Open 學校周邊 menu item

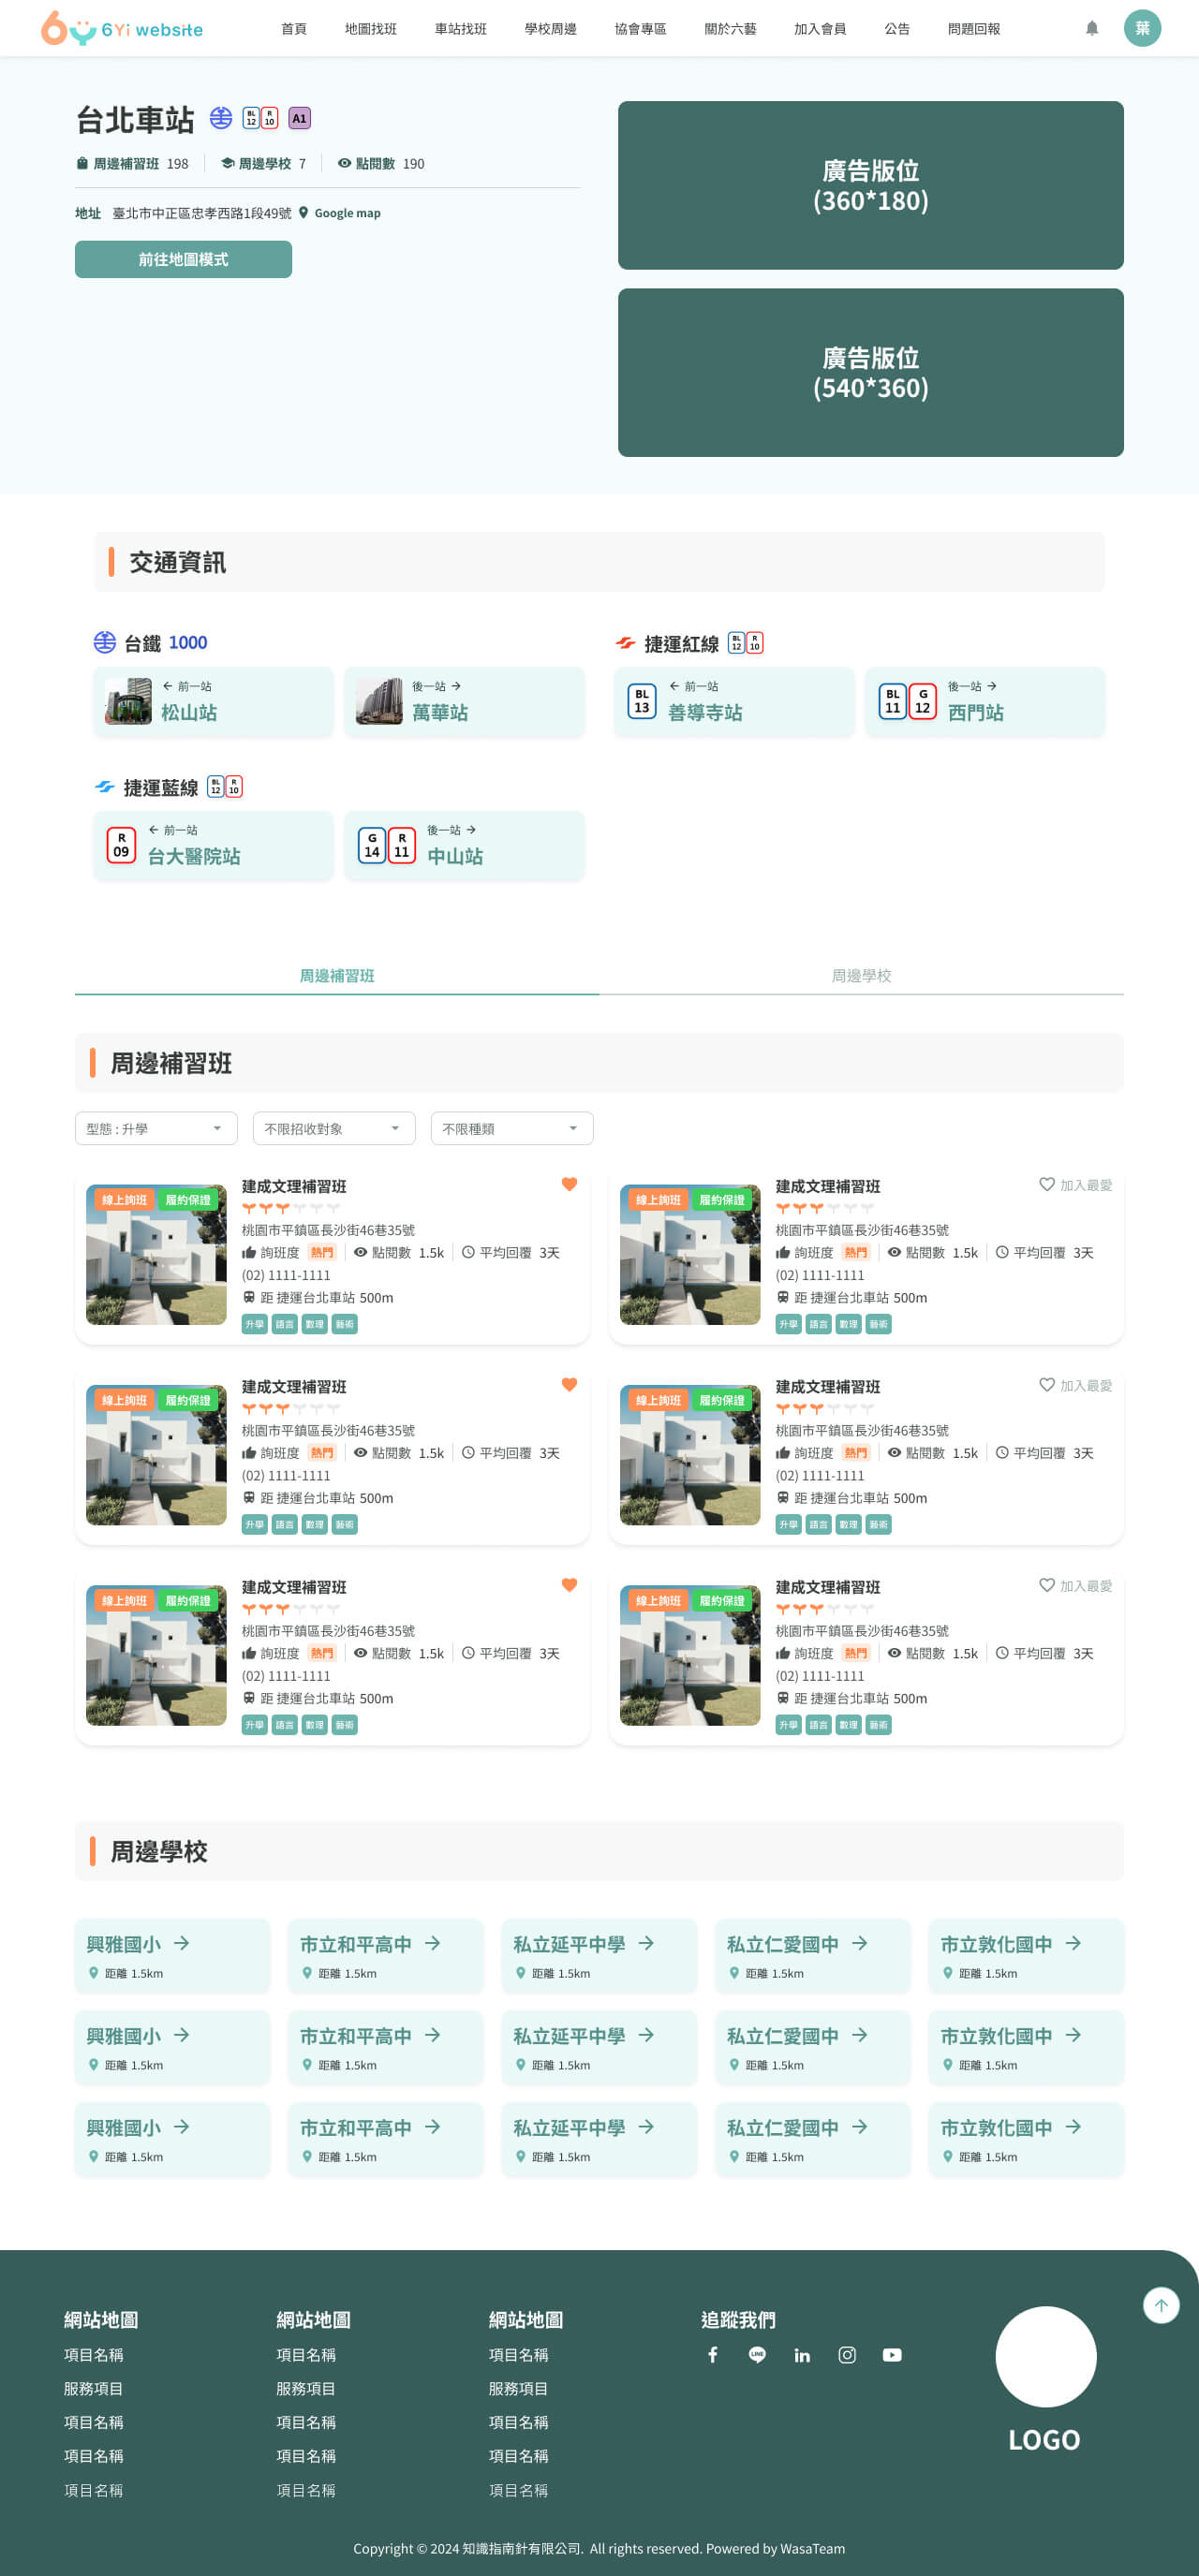(x=551, y=29)
